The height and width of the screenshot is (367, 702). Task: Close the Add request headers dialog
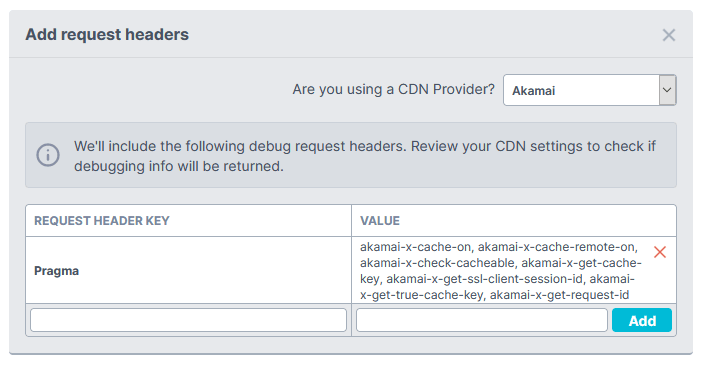pyautogui.click(x=668, y=35)
